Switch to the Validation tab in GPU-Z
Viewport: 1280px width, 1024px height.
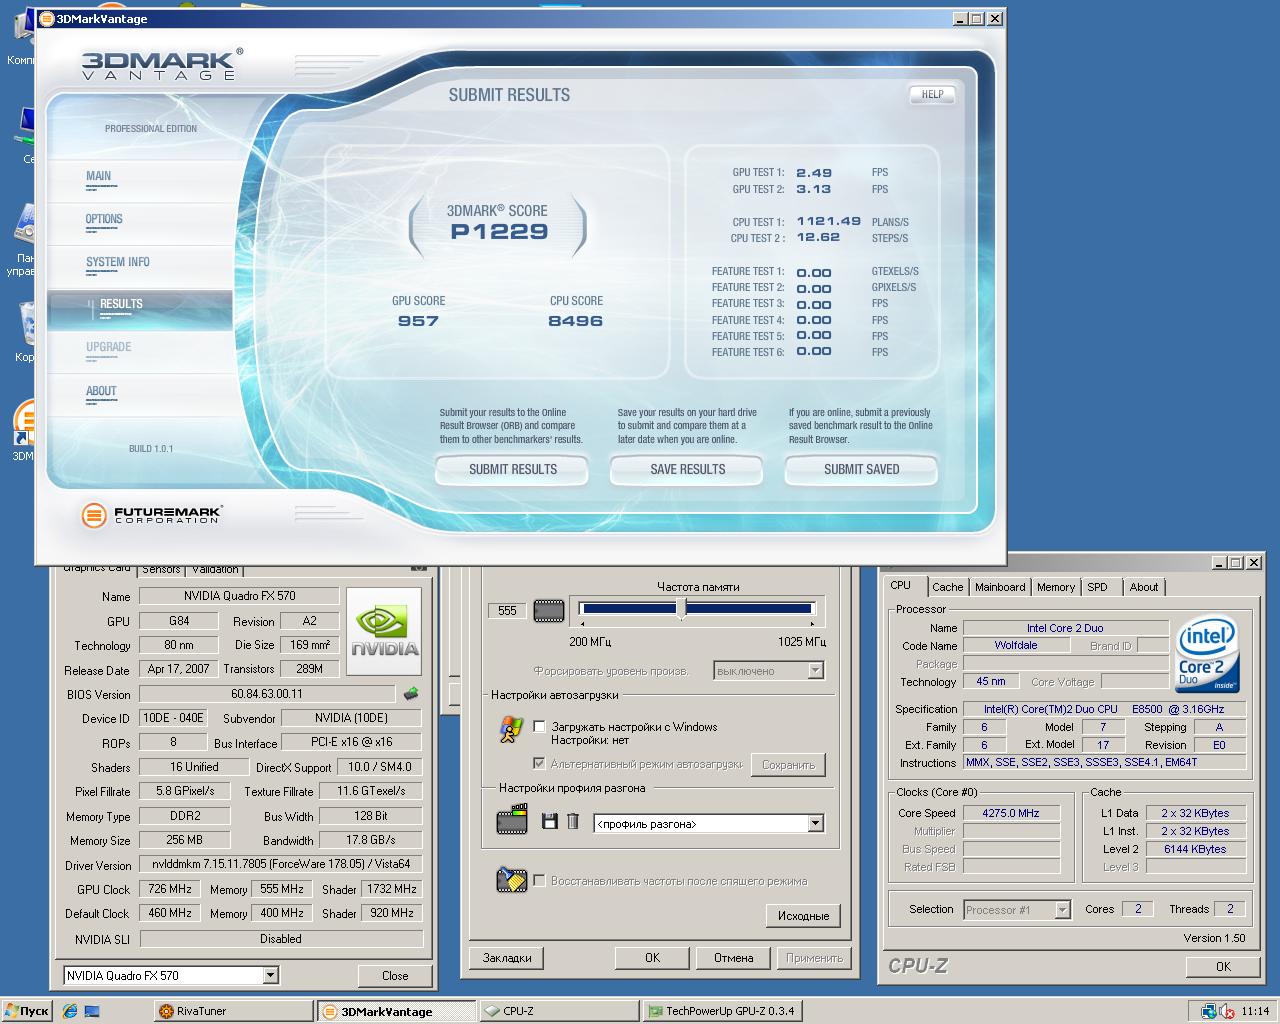(x=215, y=569)
